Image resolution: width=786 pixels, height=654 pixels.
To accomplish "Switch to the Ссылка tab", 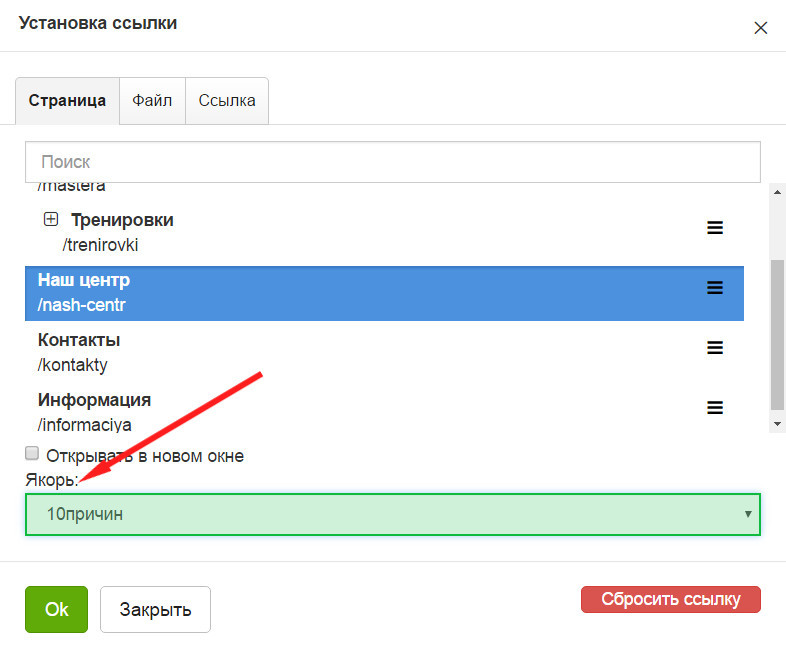I will point(227,101).
